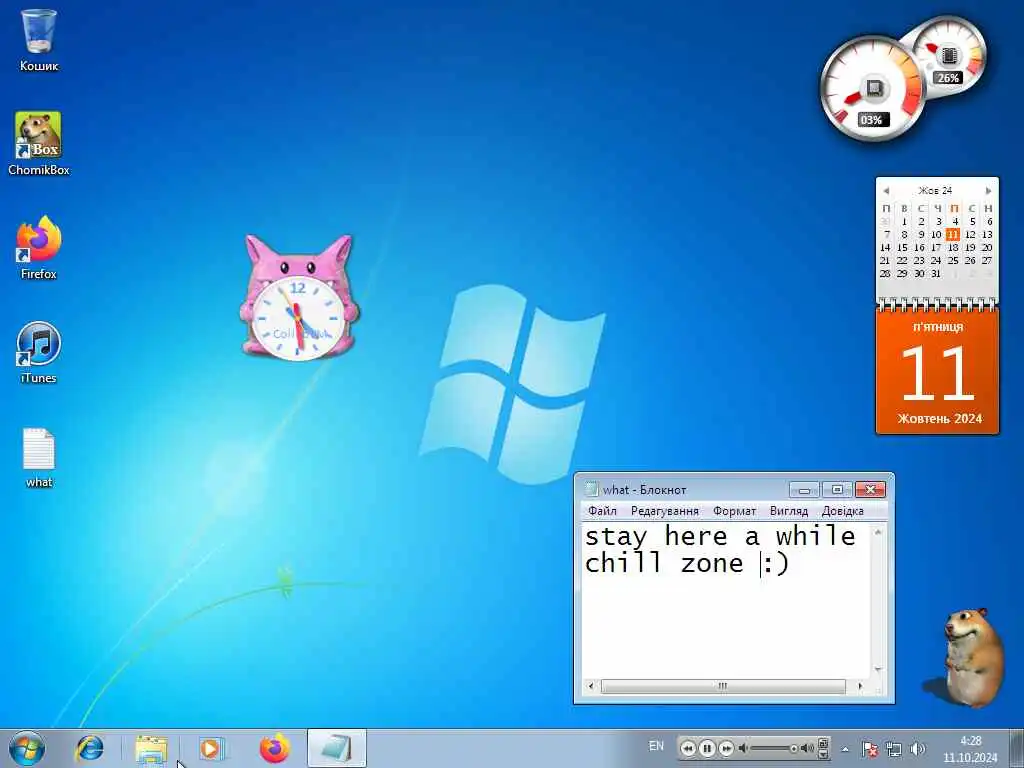Screen dimensions: 1024x768
Task: Open the iTunes desktop shortcut
Action: tap(39, 352)
